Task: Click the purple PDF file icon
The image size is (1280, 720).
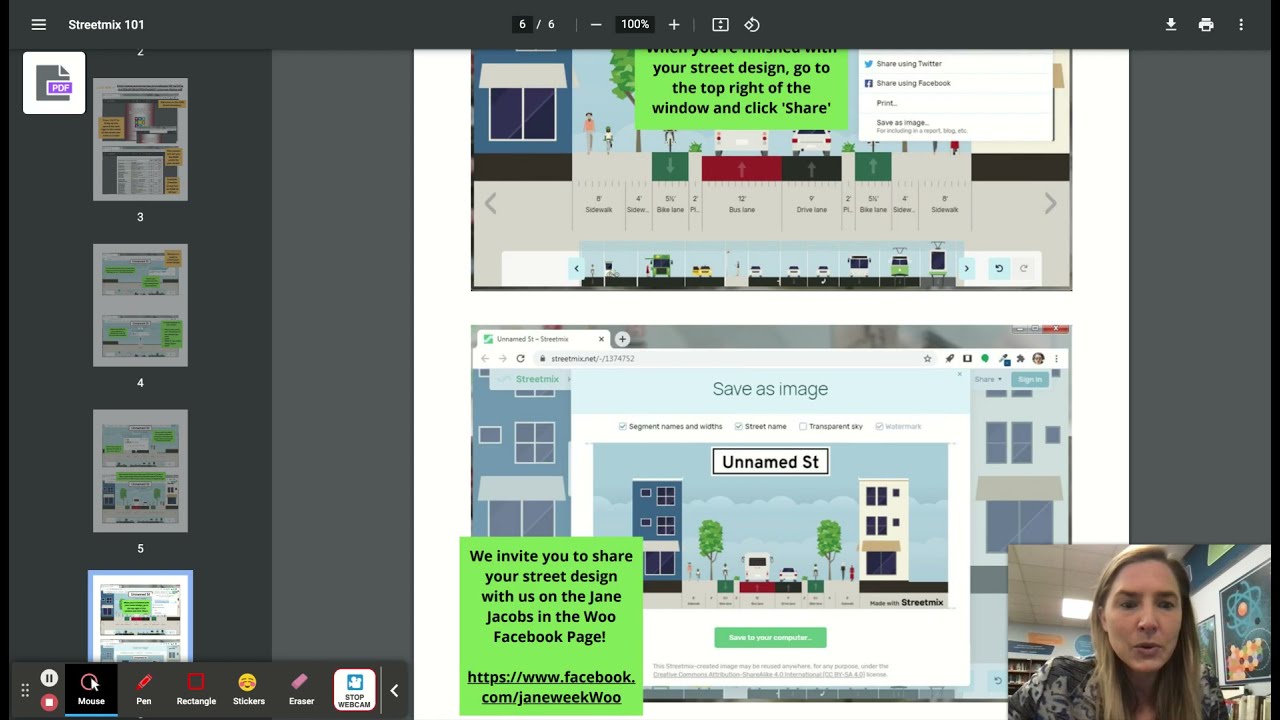Action: [x=54, y=82]
